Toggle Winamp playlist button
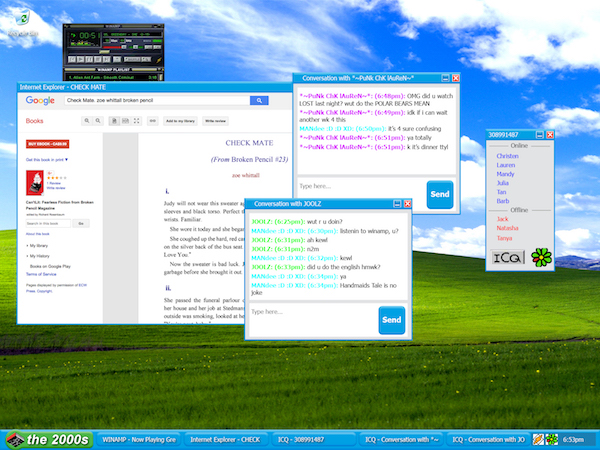 point(157,47)
